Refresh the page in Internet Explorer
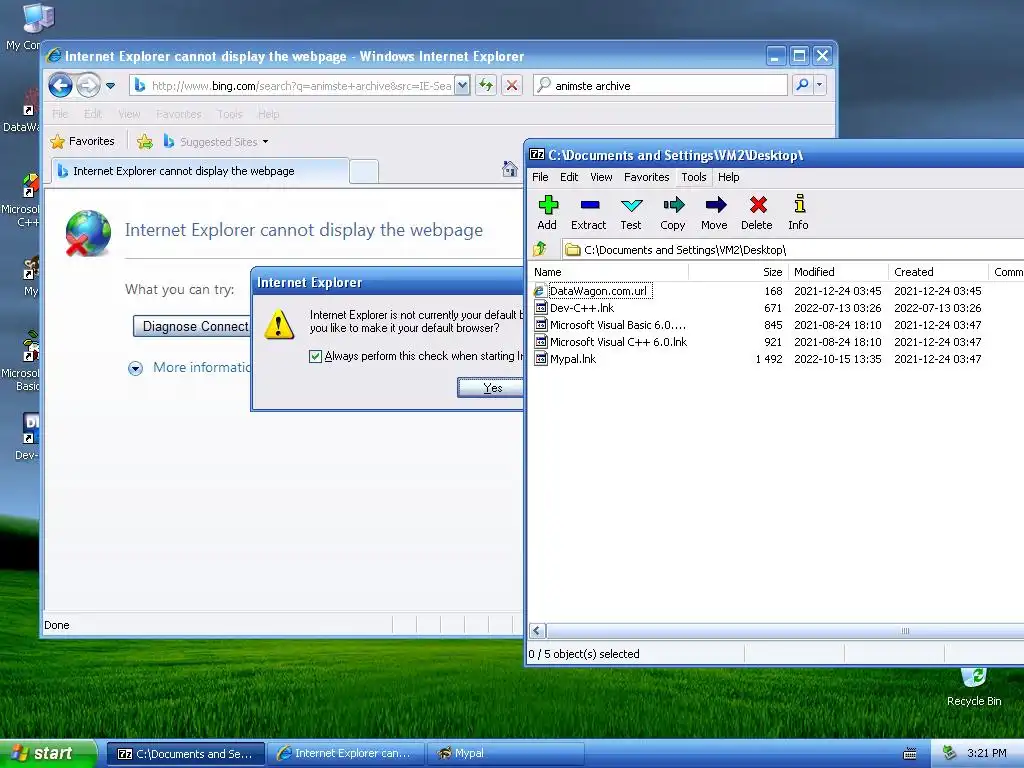Viewport: 1024px width, 768px height. pyautogui.click(x=486, y=85)
